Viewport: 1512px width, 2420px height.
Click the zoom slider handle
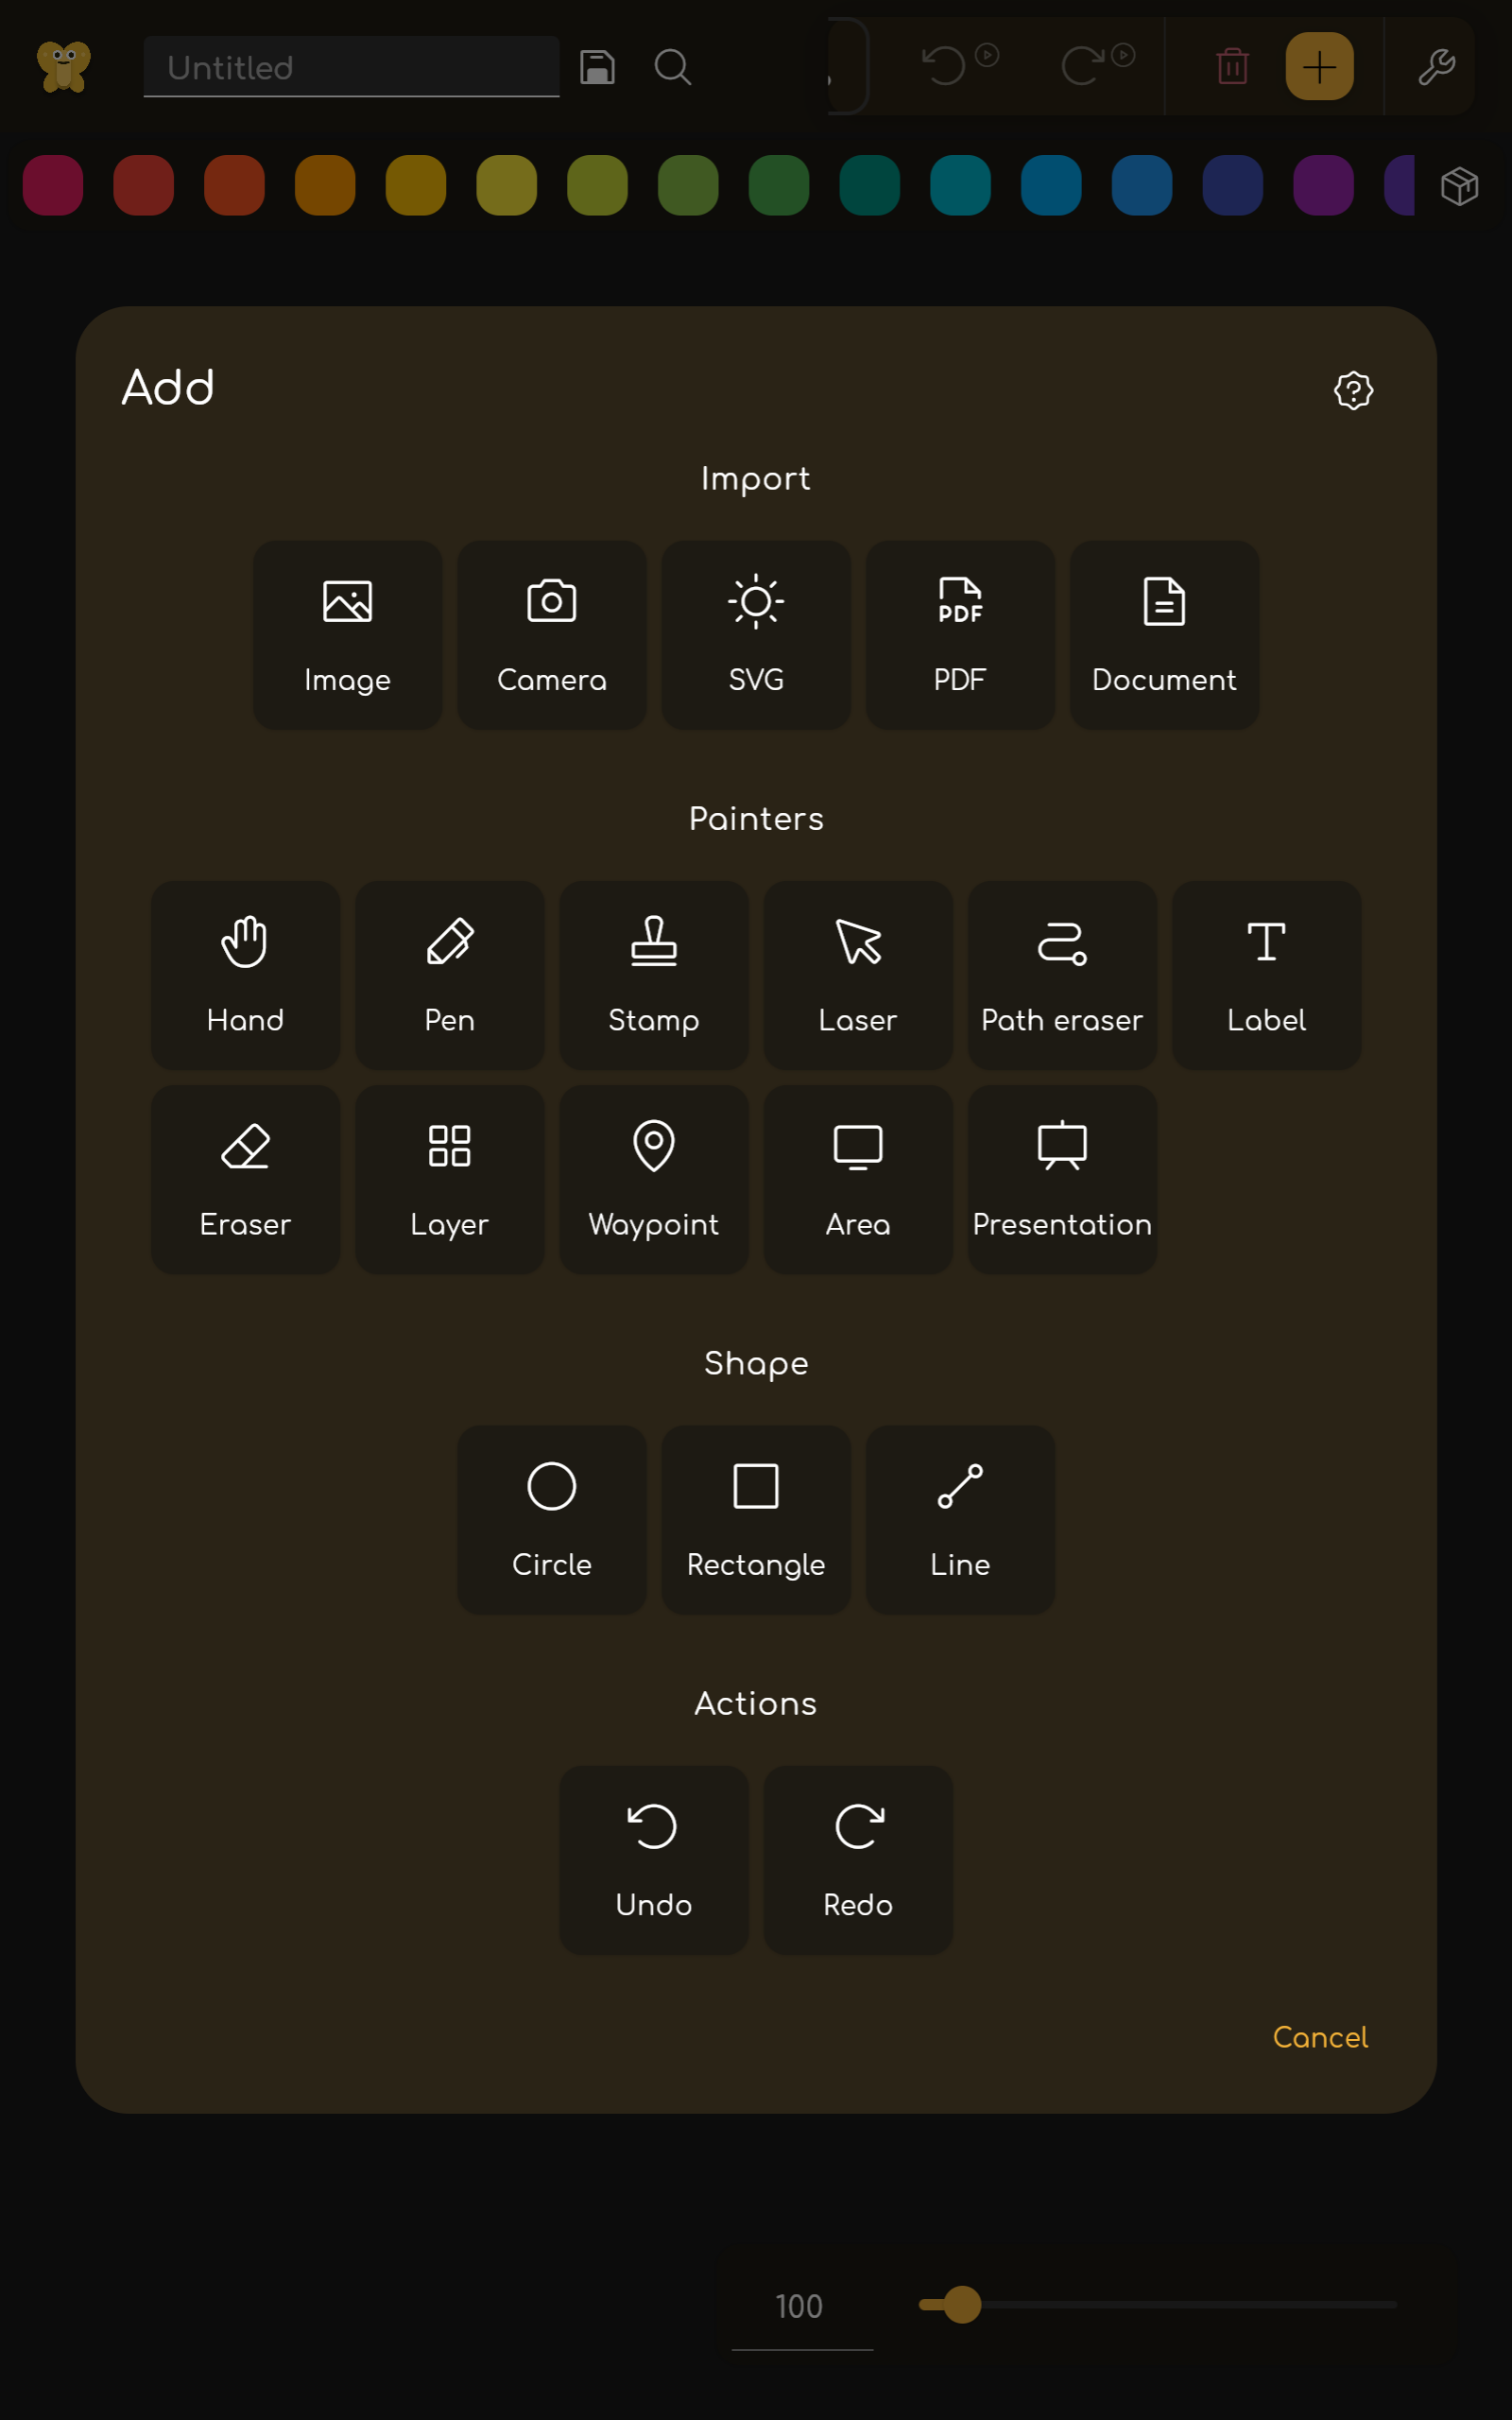962,2304
